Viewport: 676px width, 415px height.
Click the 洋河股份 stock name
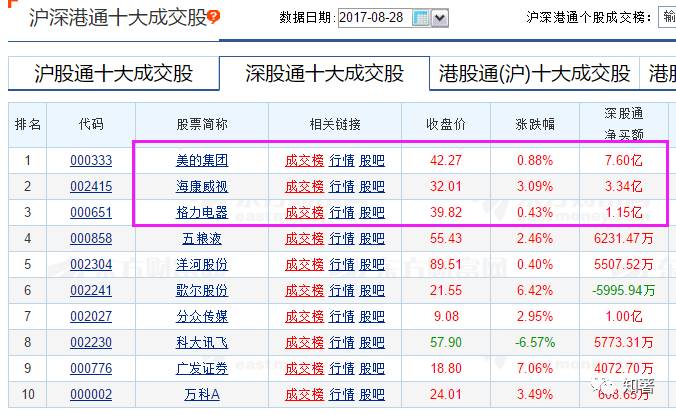202,264
